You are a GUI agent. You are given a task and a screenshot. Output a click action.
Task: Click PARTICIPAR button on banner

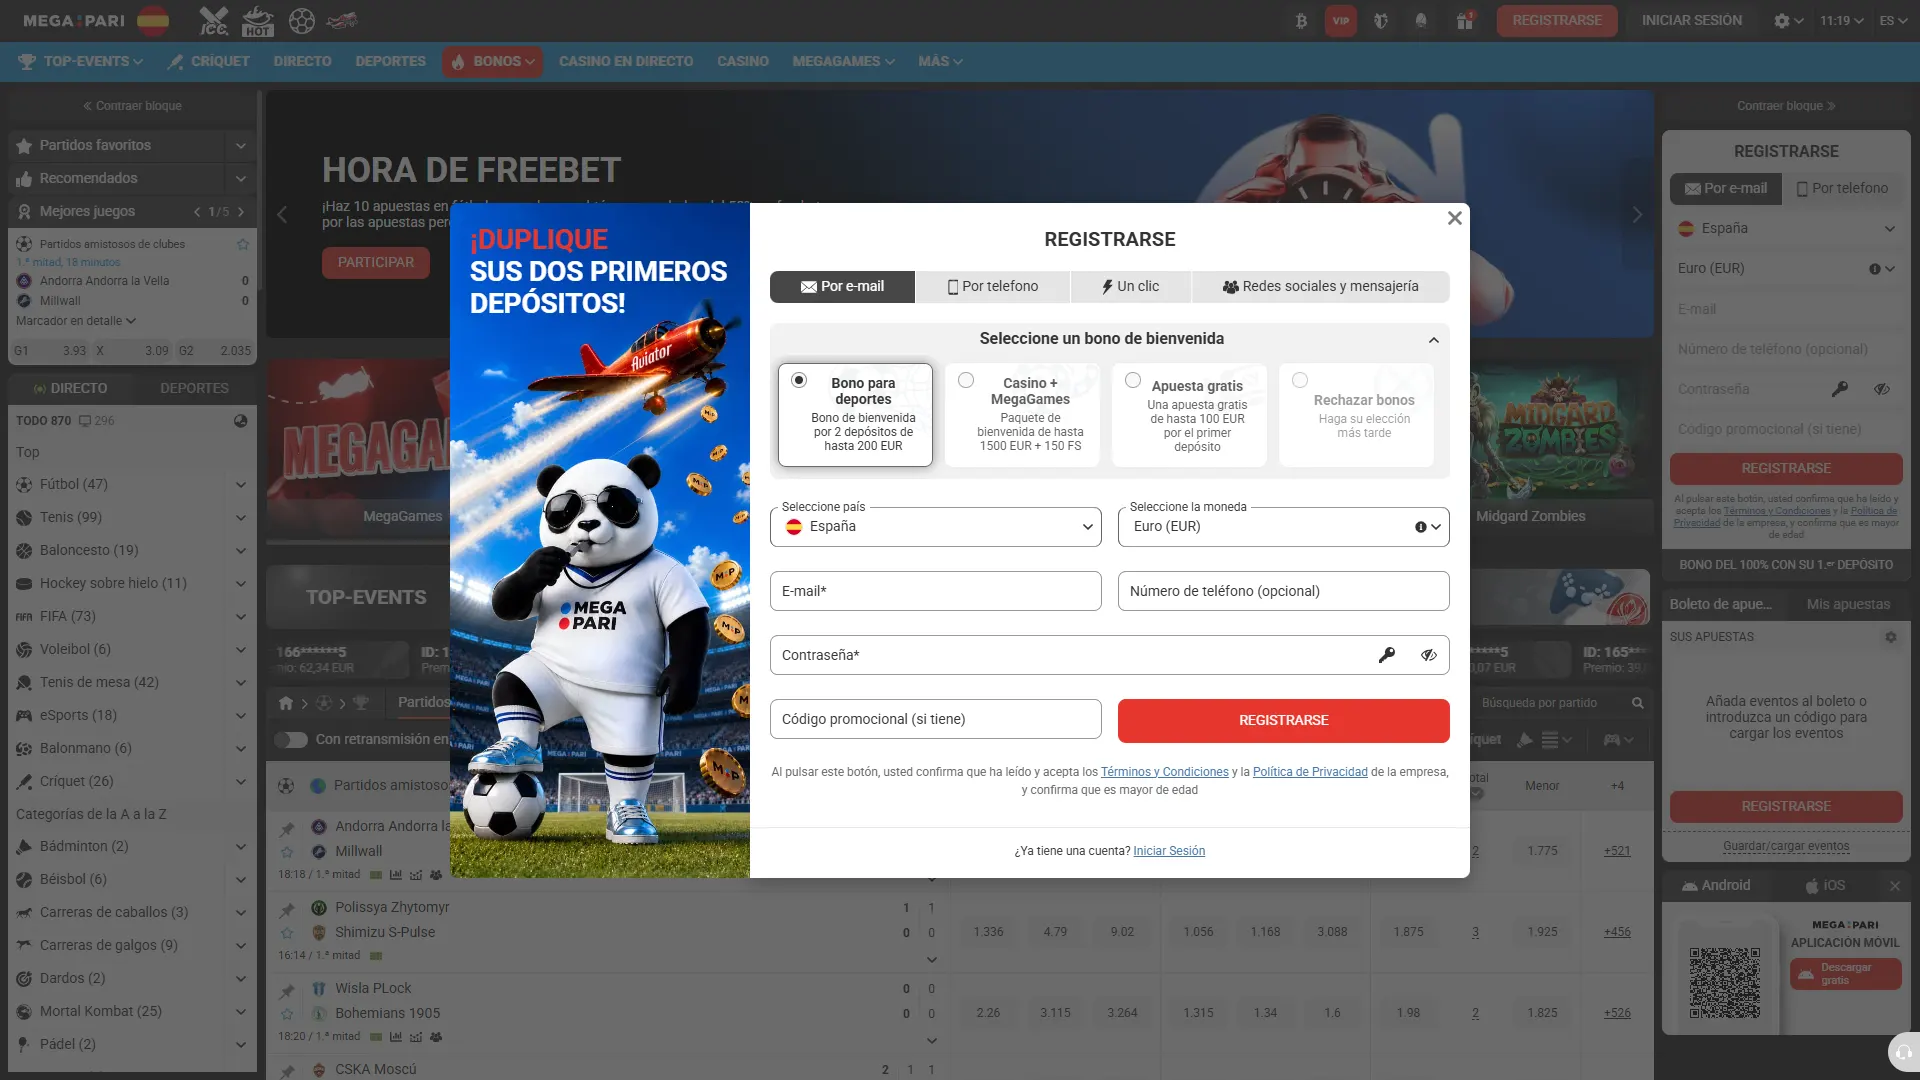click(375, 263)
